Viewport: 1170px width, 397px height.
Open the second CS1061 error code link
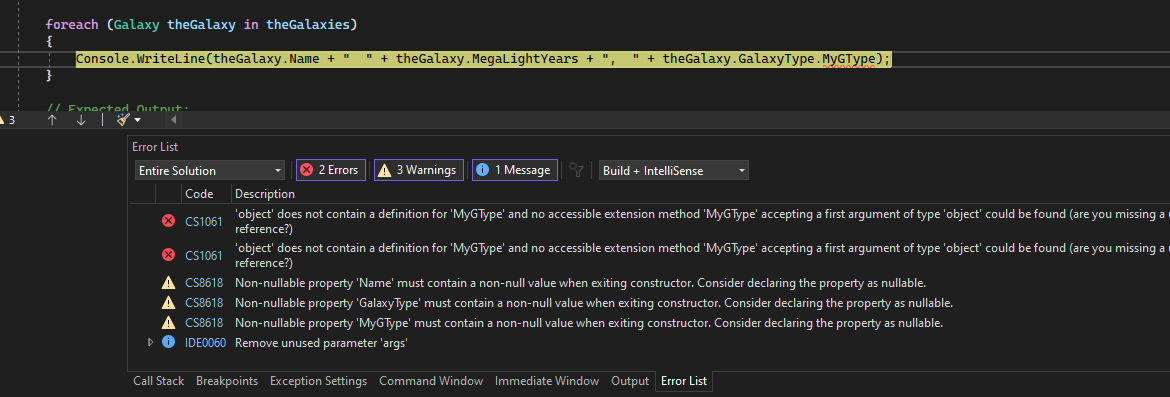[x=204, y=256]
